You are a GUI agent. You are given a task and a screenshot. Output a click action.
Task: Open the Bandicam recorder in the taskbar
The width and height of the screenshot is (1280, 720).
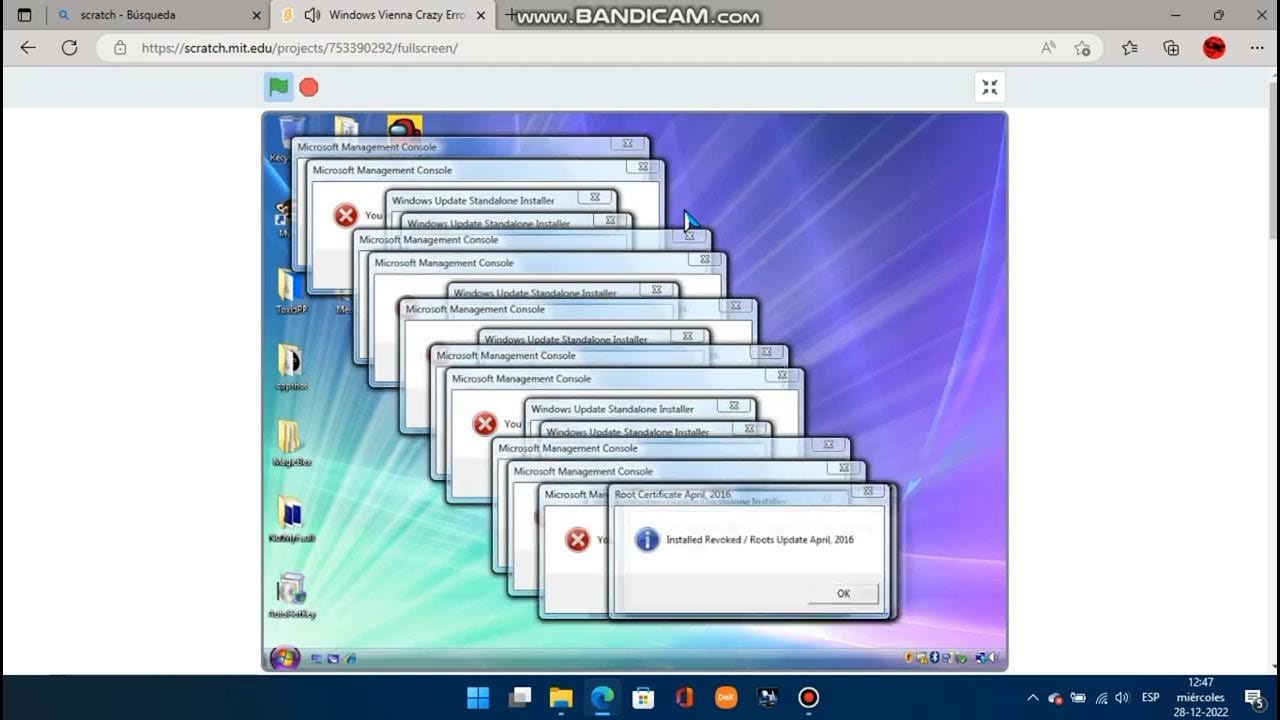(809, 697)
